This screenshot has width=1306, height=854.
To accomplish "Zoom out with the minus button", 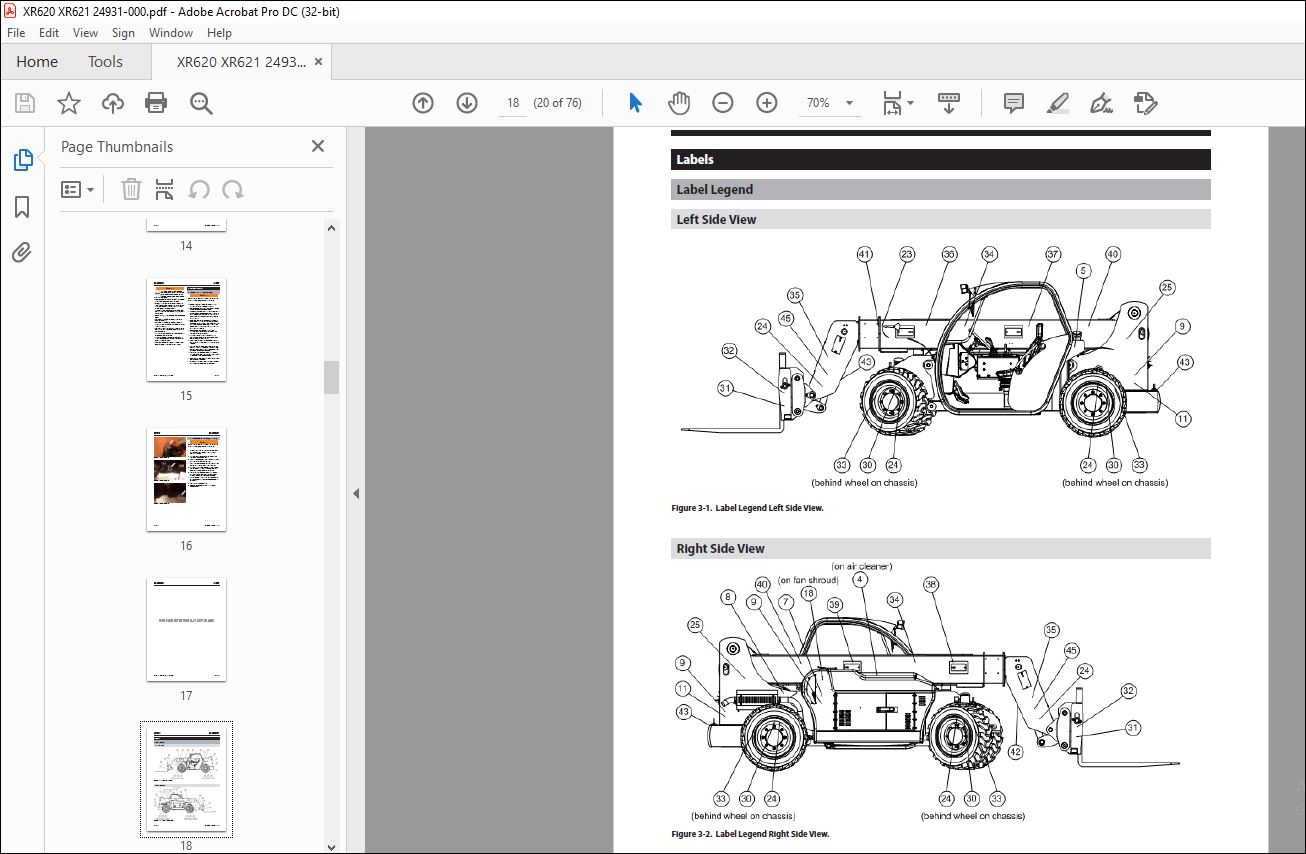I will [x=723, y=103].
